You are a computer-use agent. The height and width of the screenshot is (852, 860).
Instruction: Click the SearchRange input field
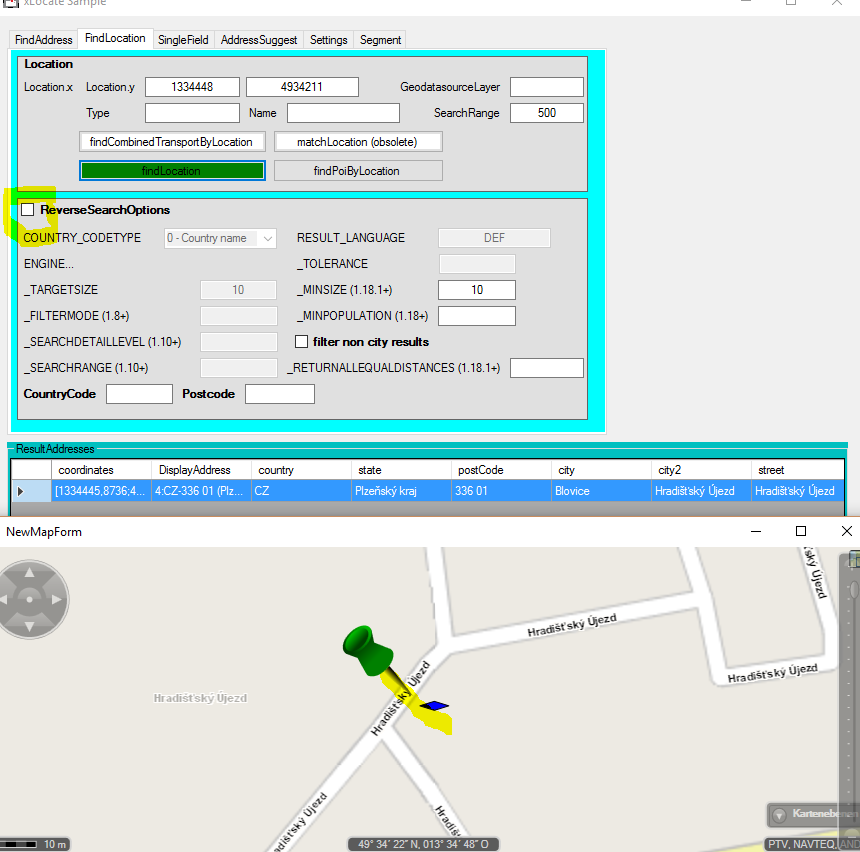pos(546,113)
